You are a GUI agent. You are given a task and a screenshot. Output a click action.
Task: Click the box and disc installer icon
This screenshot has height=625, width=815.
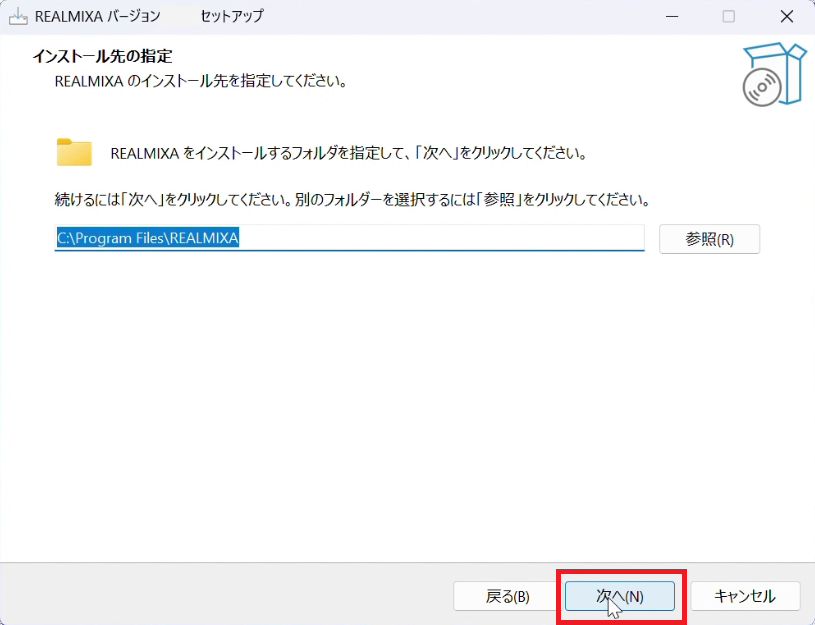pos(774,74)
